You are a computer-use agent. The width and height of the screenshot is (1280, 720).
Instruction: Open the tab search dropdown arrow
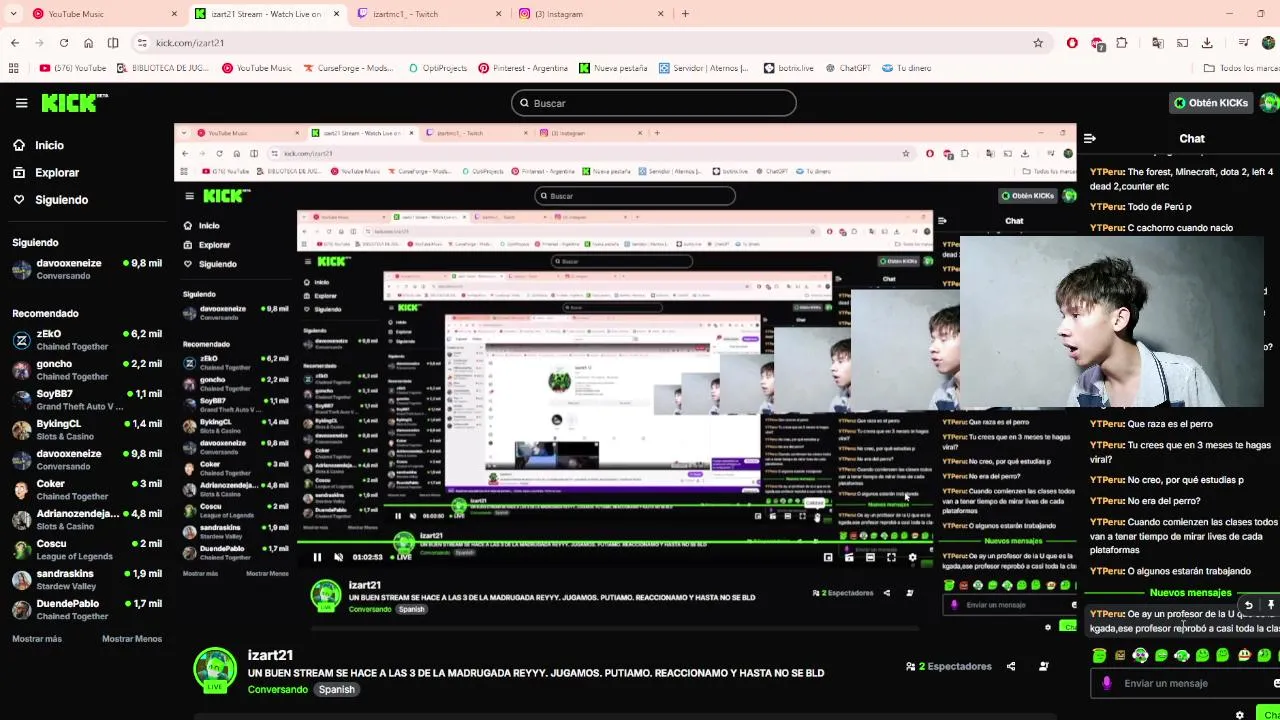click(11, 14)
